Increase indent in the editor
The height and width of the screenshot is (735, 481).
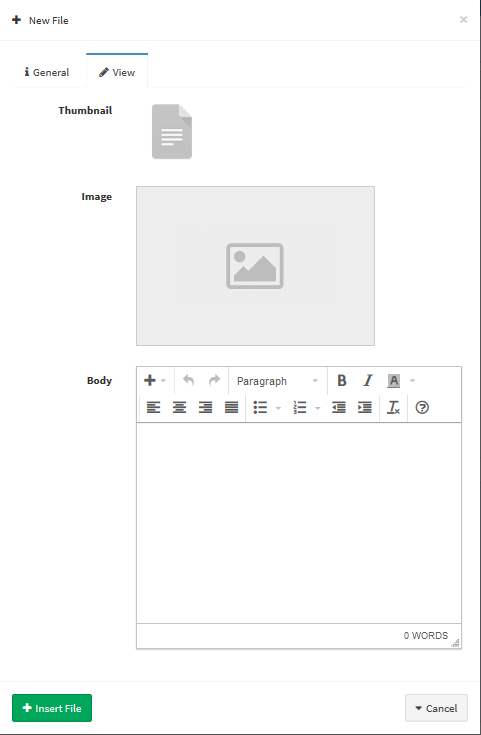point(365,407)
